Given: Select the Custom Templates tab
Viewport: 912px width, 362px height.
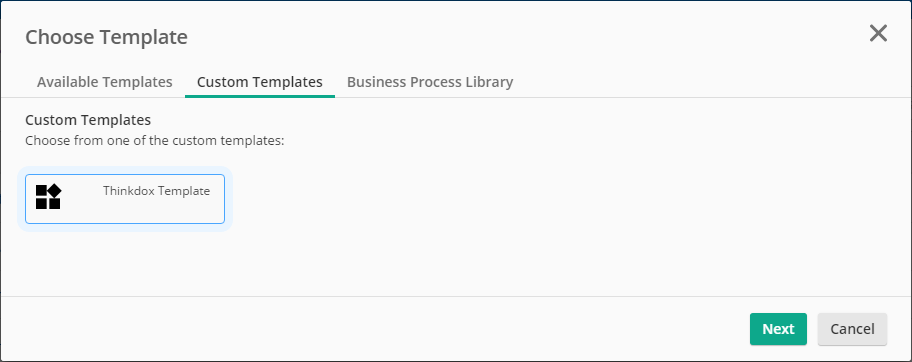Looking at the screenshot, I should (x=259, y=82).
